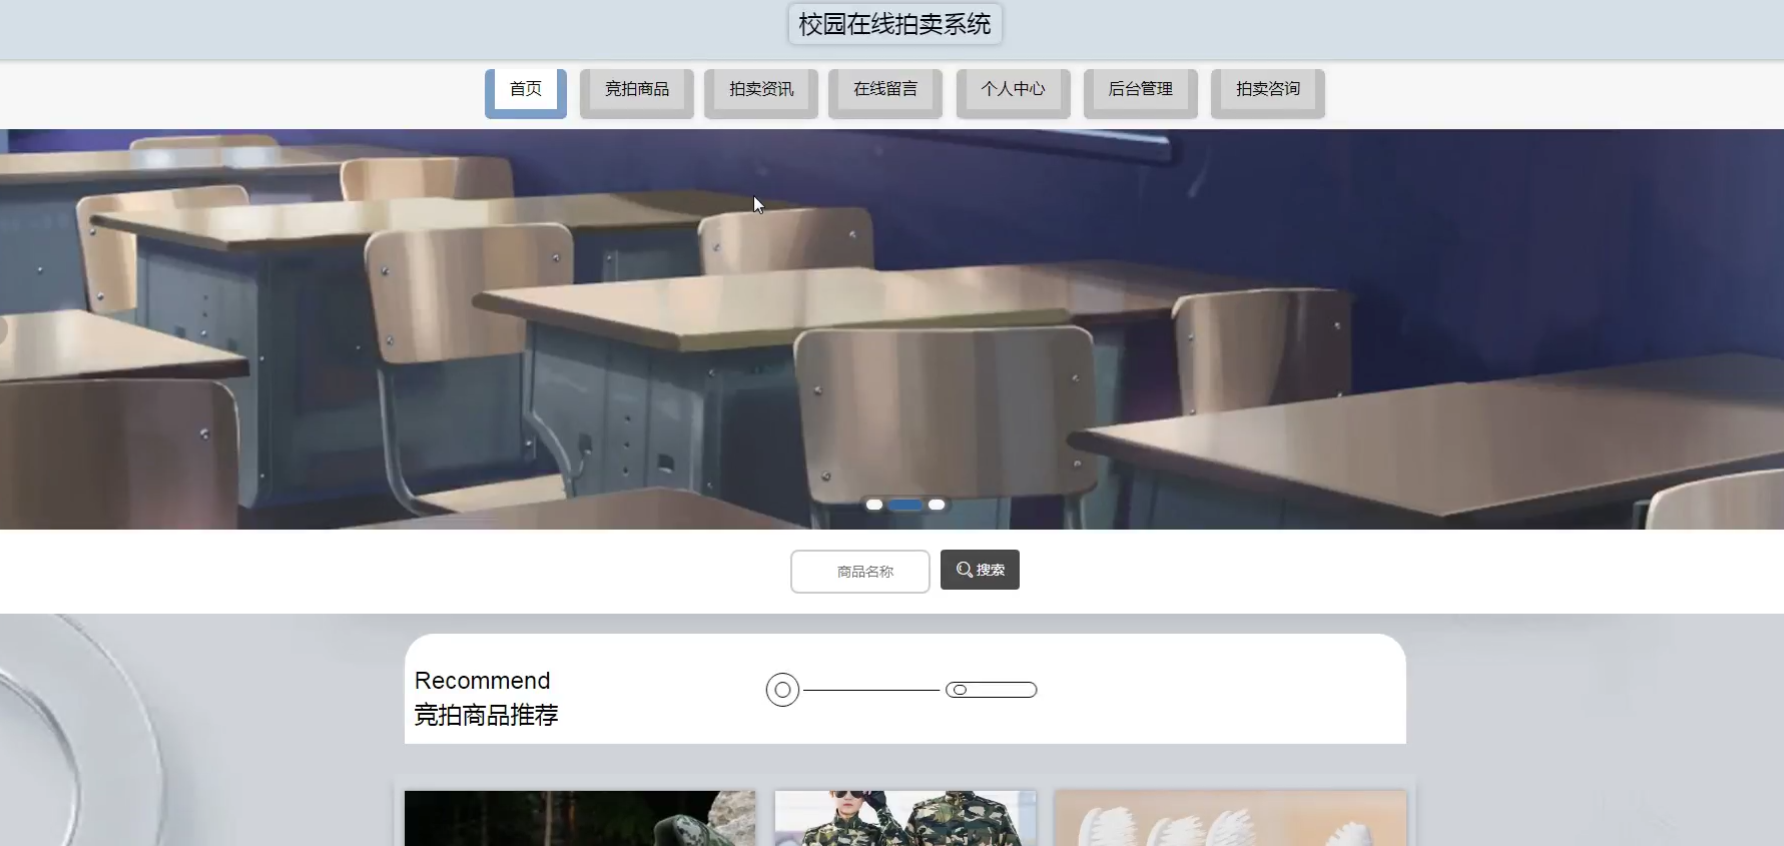Click the Recommend heading text
Viewport: 1784px width, 846px height.
pyautogui.click(x=482, y=680)
